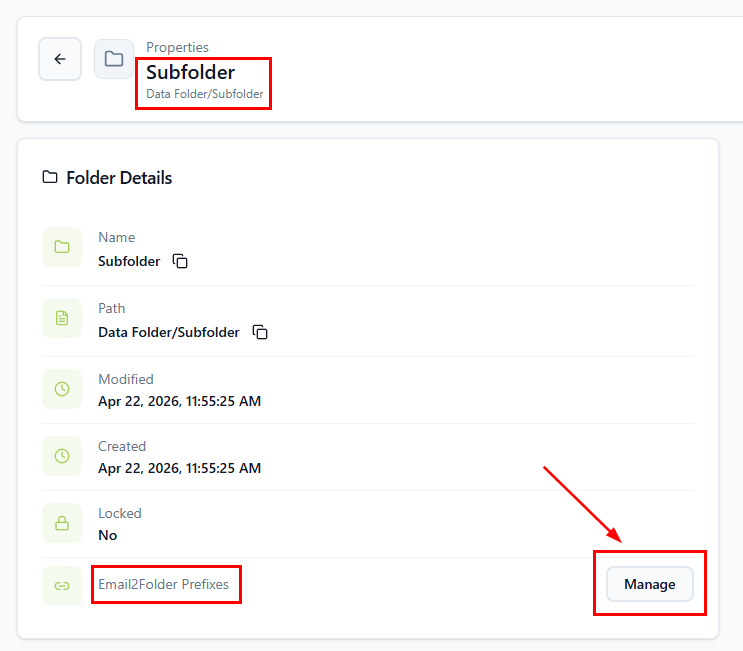Click the folder icon beside Folder Details heading
This screenshot has width=743, height=651.
(x=50, y=178)
